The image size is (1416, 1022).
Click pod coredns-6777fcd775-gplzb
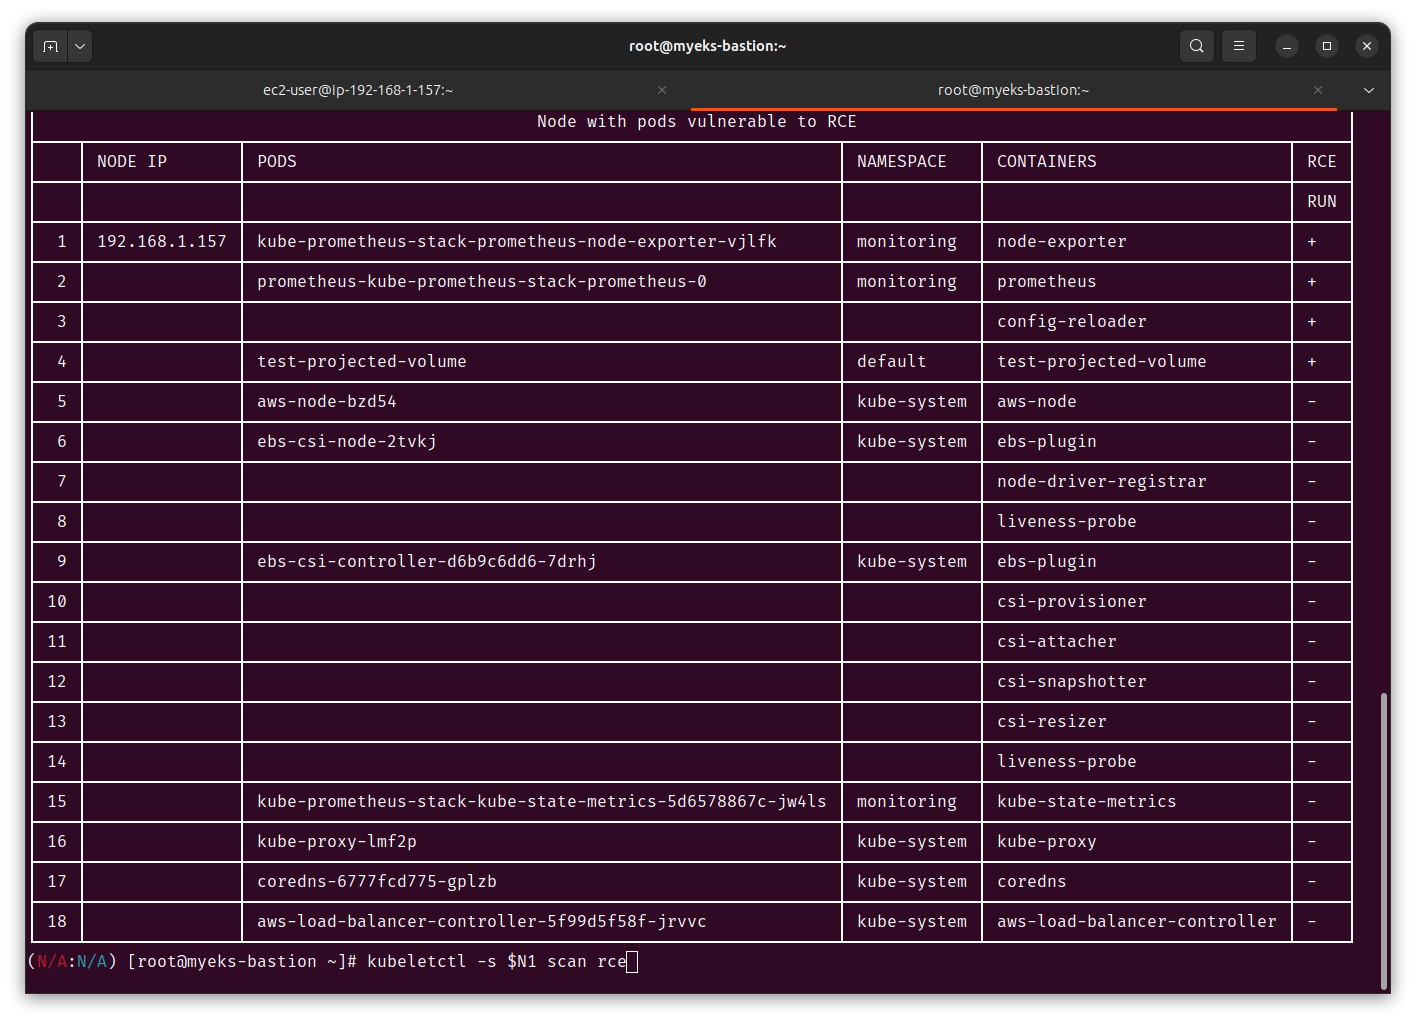(377, 882)
